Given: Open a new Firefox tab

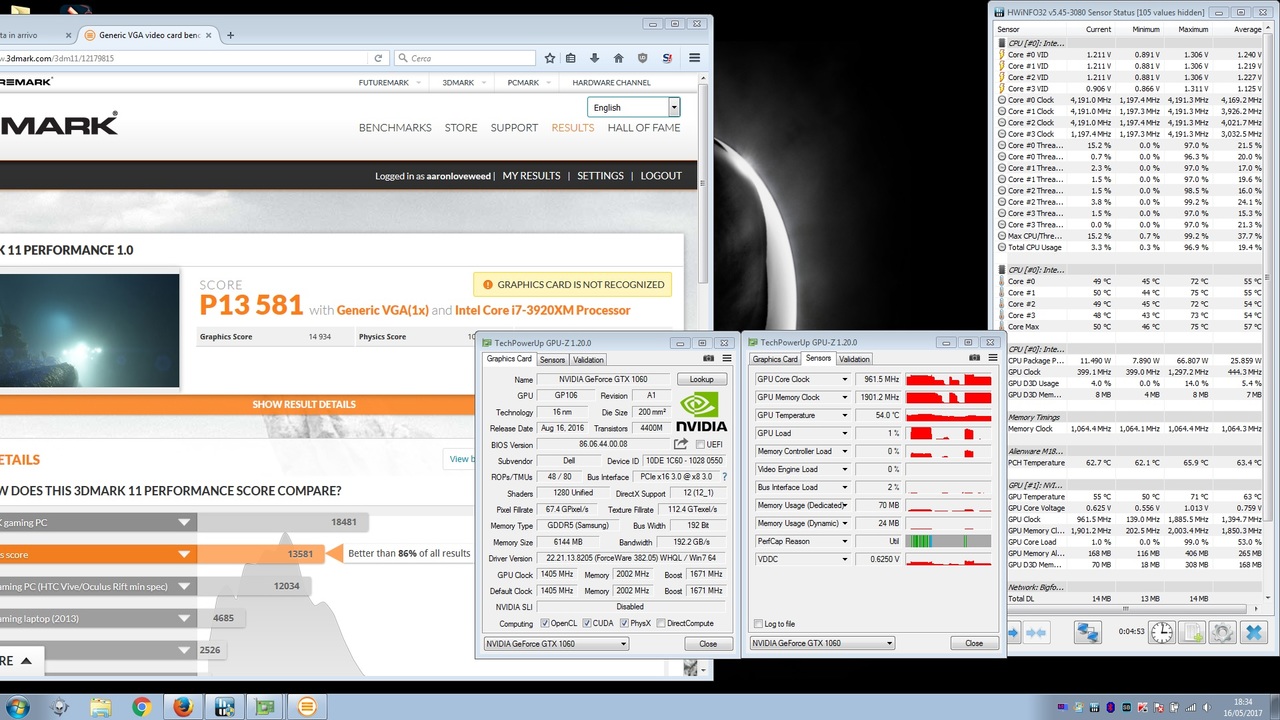Looking at the screenshot, I should click(230, 35).
